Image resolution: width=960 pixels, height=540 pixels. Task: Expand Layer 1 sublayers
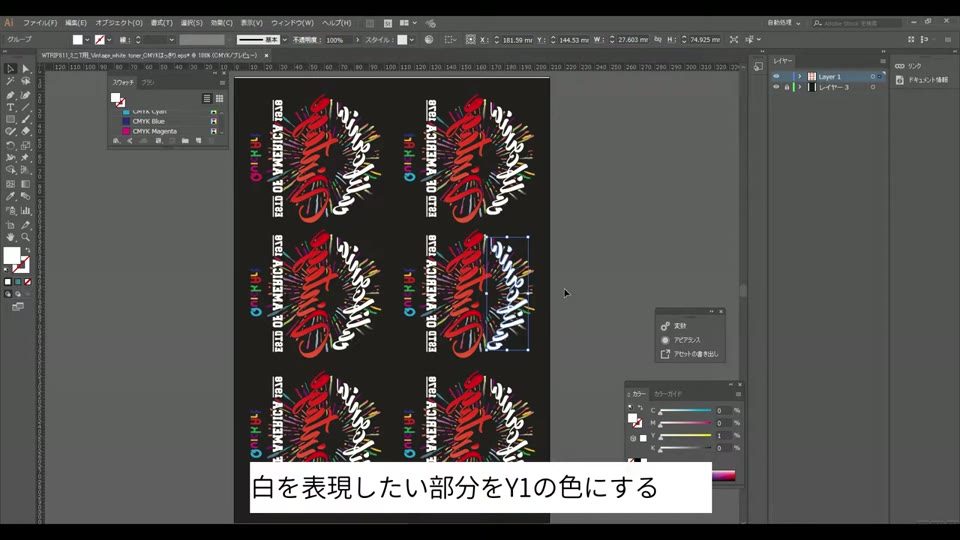pos(799,77)
